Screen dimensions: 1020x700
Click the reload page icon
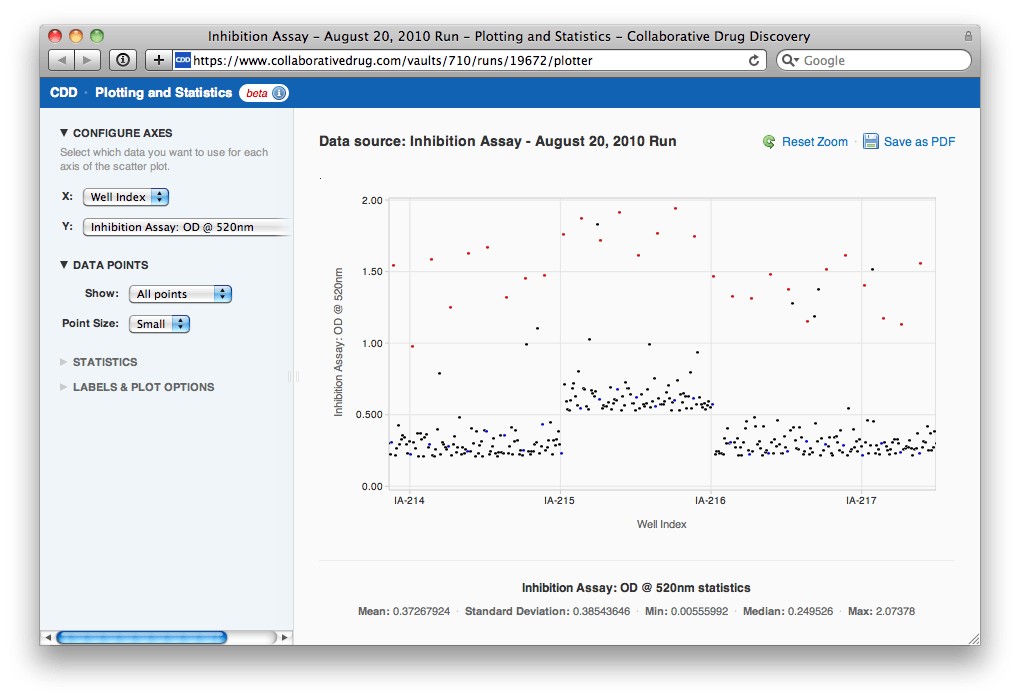[x=754, y=61]
